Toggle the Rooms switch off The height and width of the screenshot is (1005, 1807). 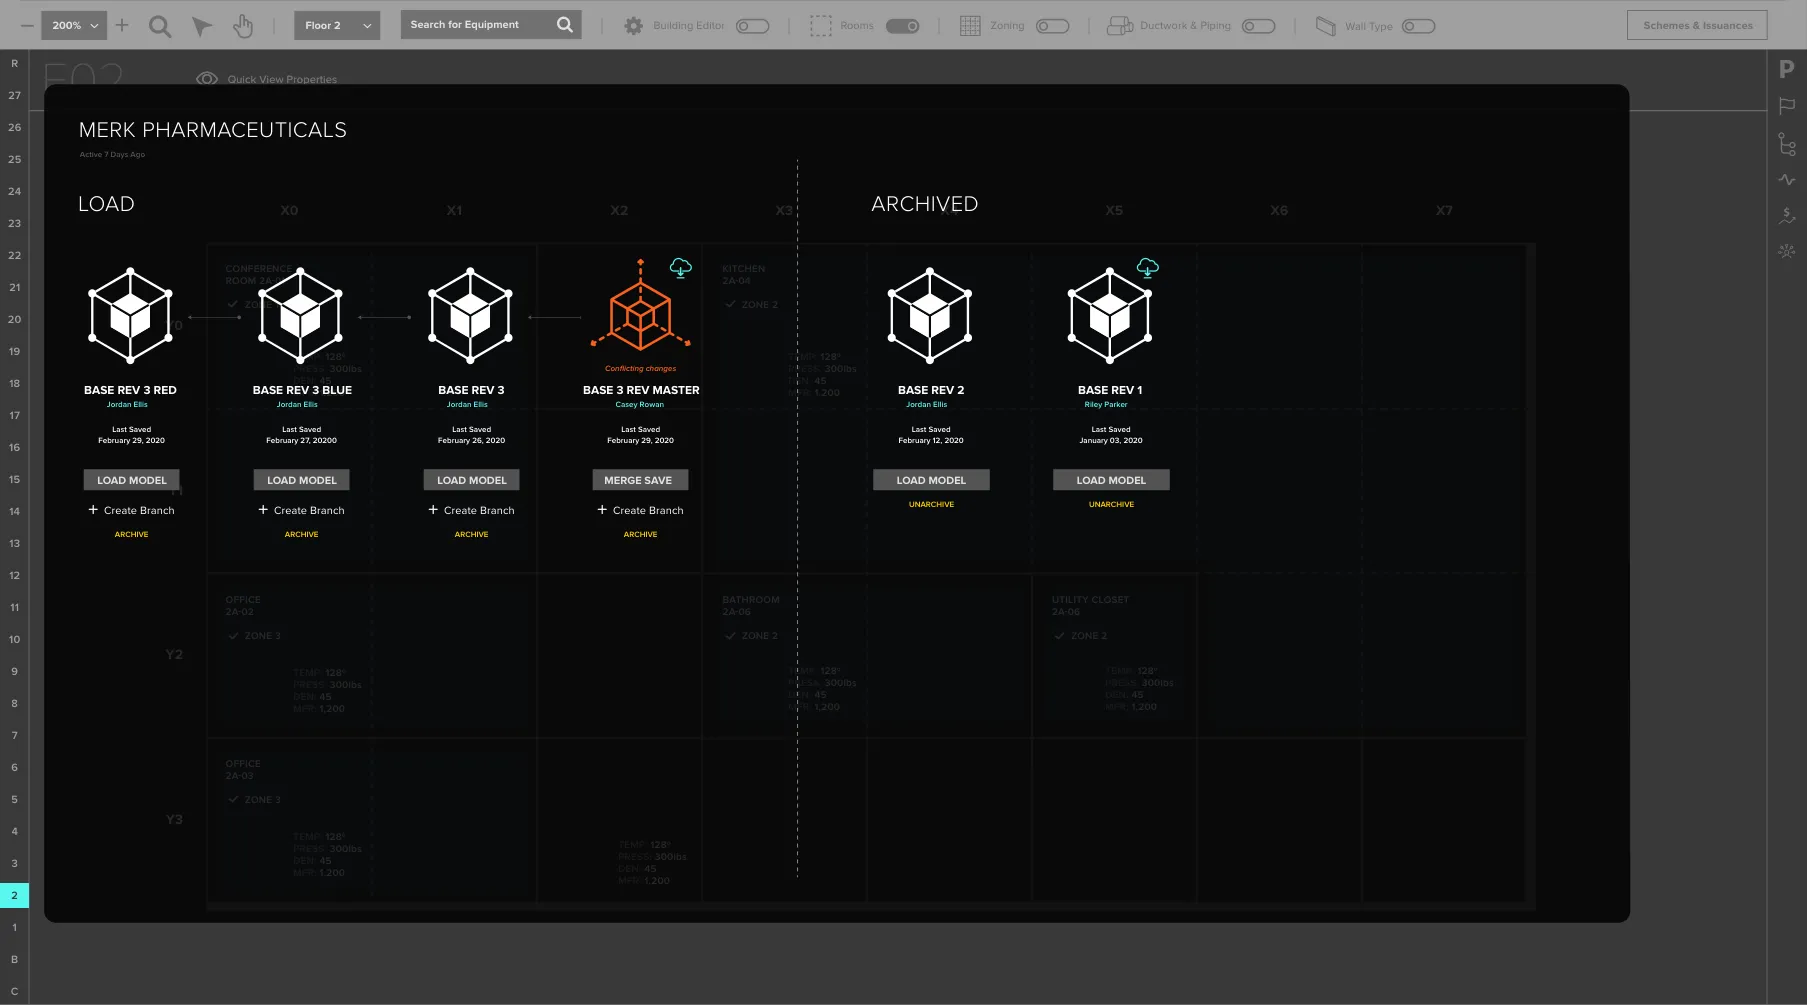pyautogui.click(x=902, y=26)
